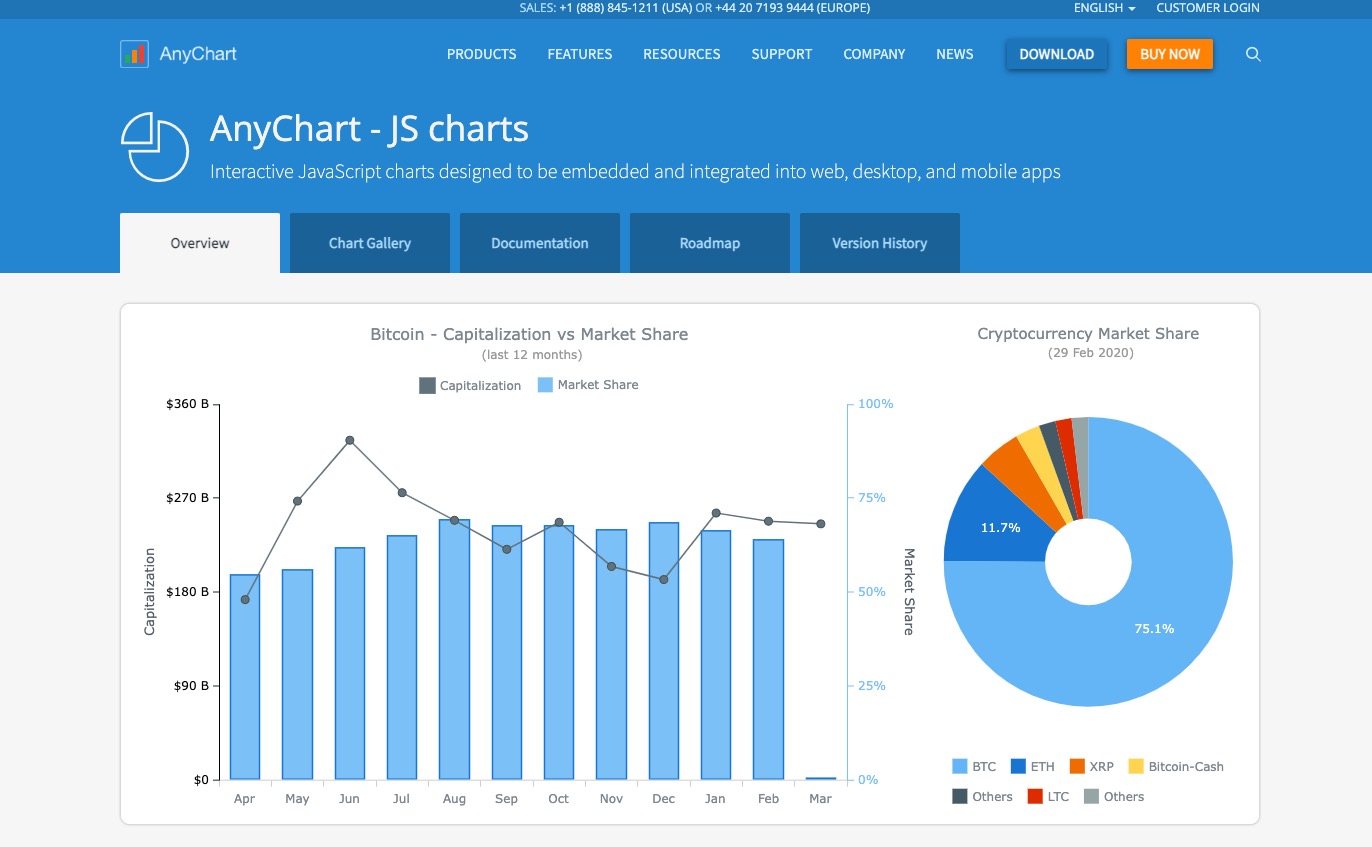Screen dimensions: 1372x847
Task: Toggle the Capitalization legend item
Action: (470, 385)
